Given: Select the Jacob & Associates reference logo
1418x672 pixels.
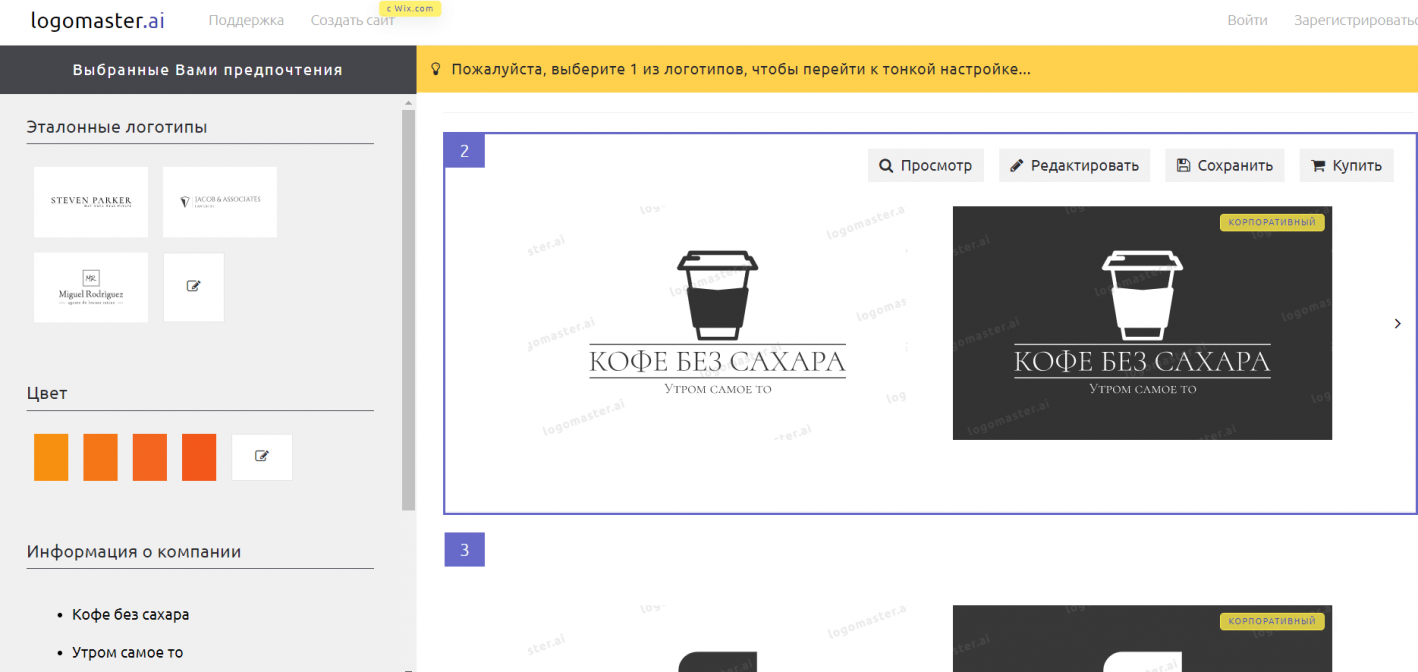Looking at the screenshot, I should point(220,202).
